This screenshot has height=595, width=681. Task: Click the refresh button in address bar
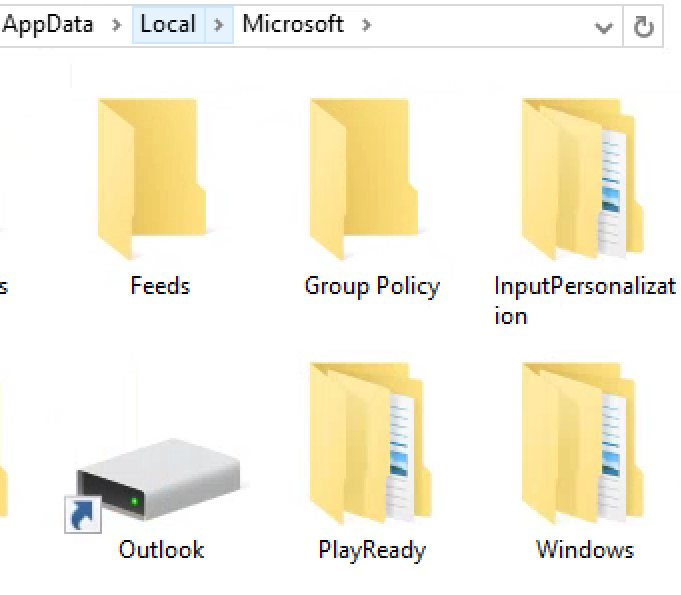[x=643, y=26]
